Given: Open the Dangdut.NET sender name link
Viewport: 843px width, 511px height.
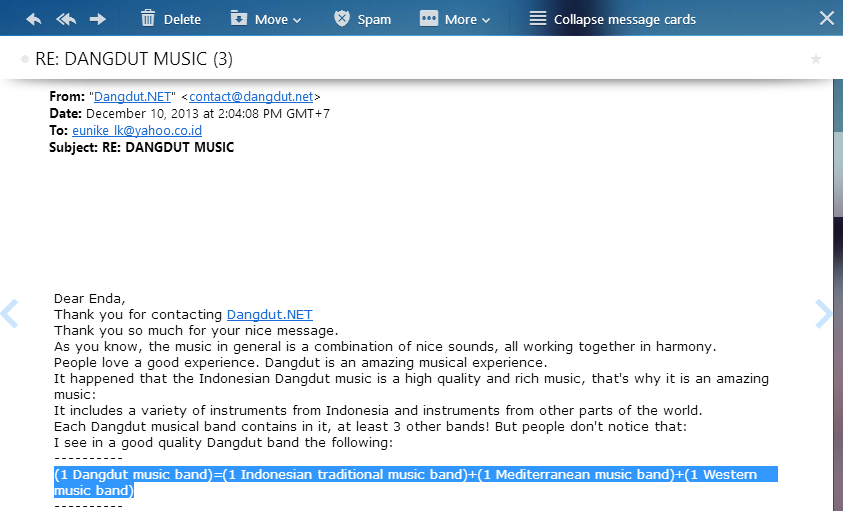Looking at the screenshot, I should tap(132, 97).
